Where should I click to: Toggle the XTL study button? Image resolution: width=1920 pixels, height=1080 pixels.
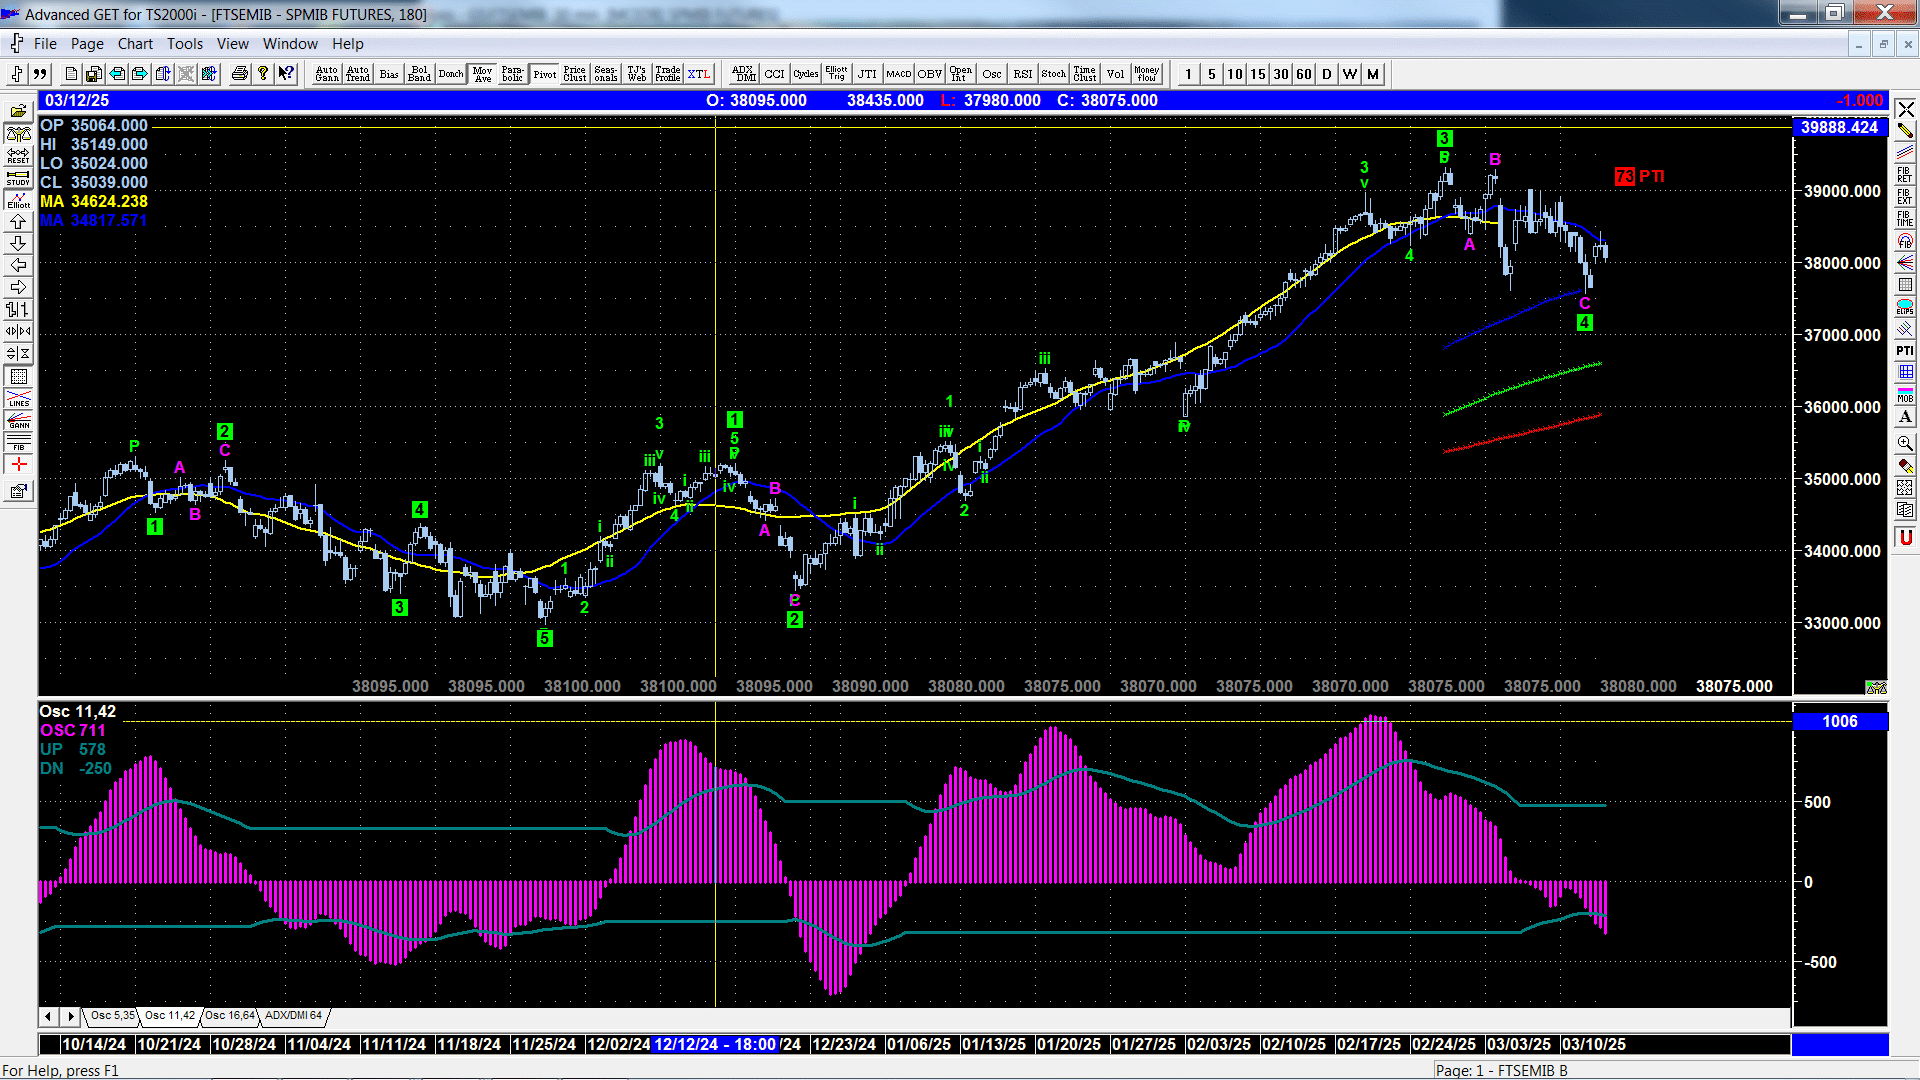coord(699,74)
